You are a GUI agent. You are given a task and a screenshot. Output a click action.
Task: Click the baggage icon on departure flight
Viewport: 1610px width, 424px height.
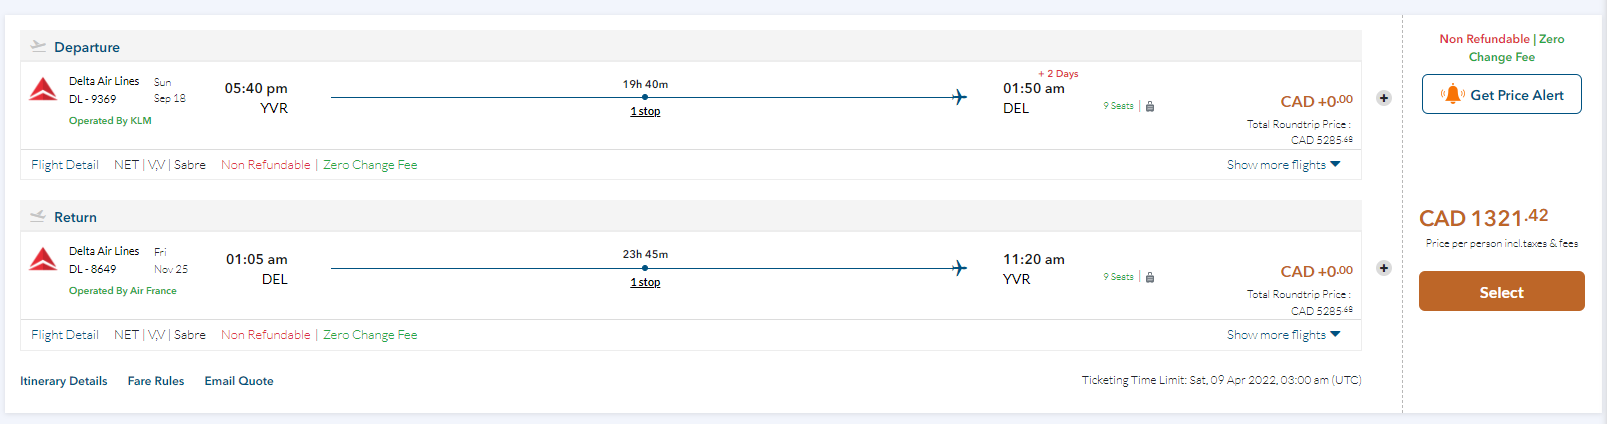pyautogui.click(x=1150, y=106)
